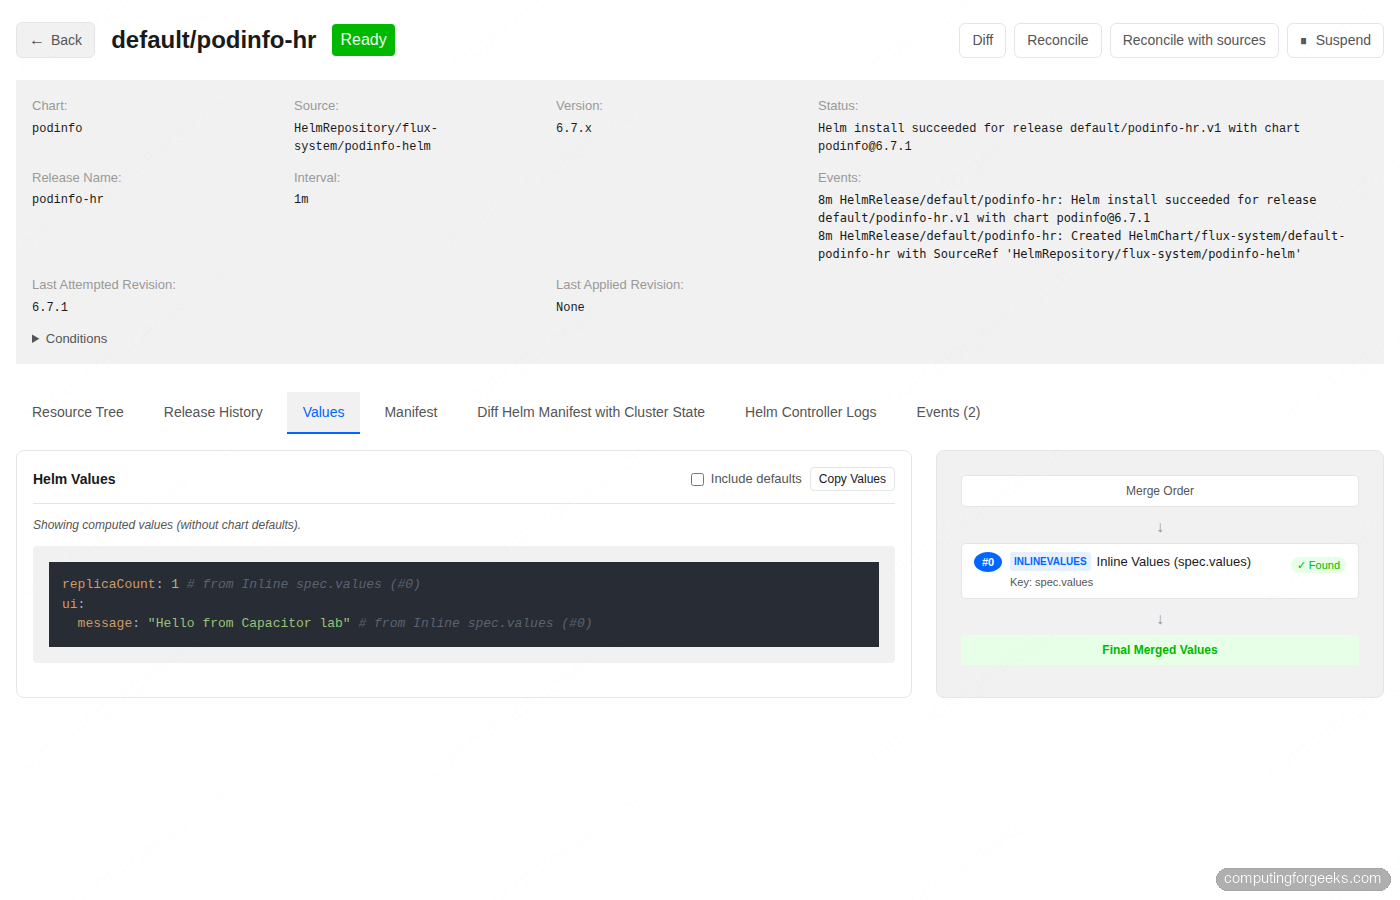Click Showing computed values note
This screenshot has height=900, width=1400.
(x=167, y=525)
